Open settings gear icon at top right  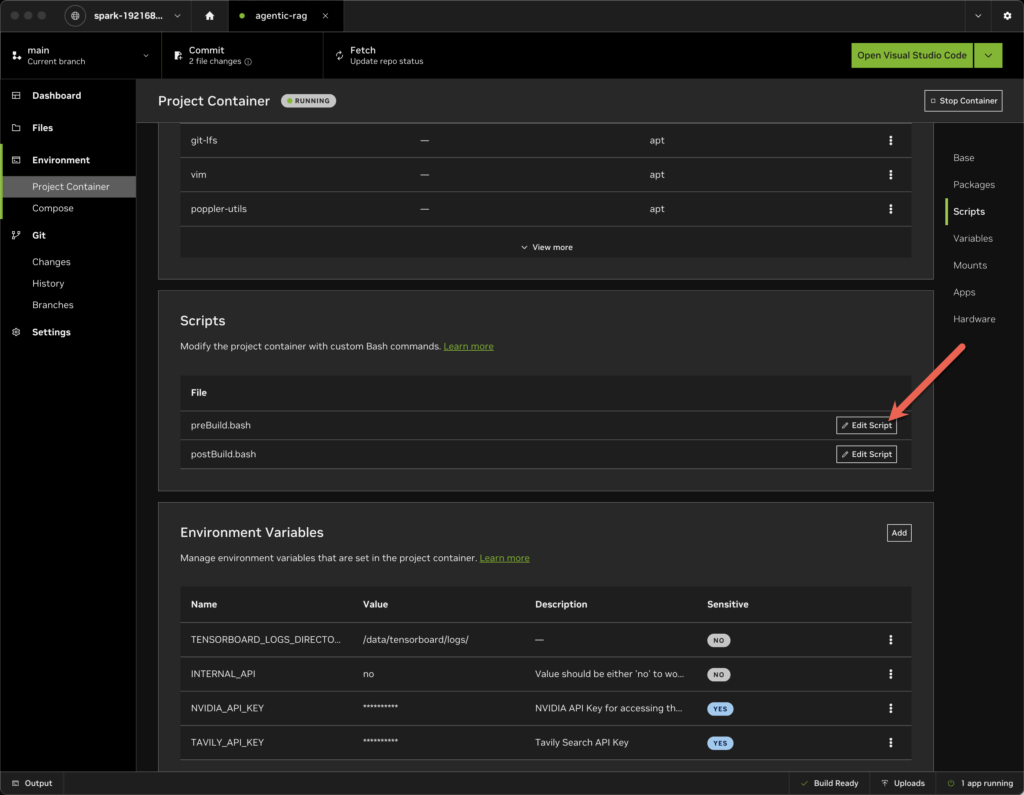click(x=1007, y=16)
